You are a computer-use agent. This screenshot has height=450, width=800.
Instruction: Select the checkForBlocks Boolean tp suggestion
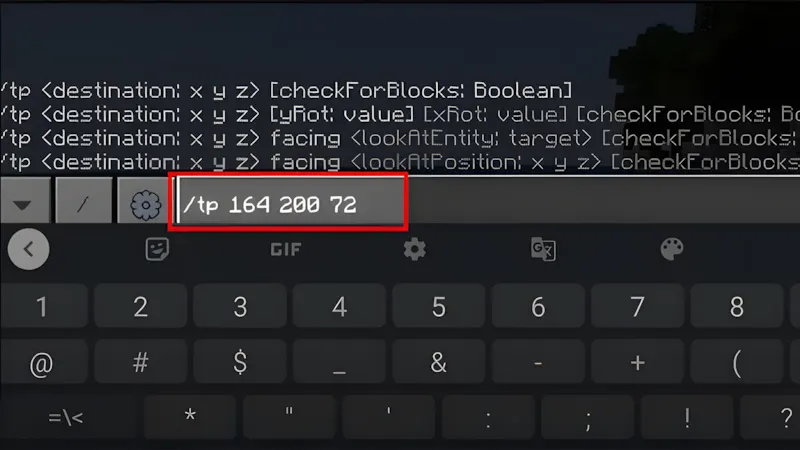[286, 91]
